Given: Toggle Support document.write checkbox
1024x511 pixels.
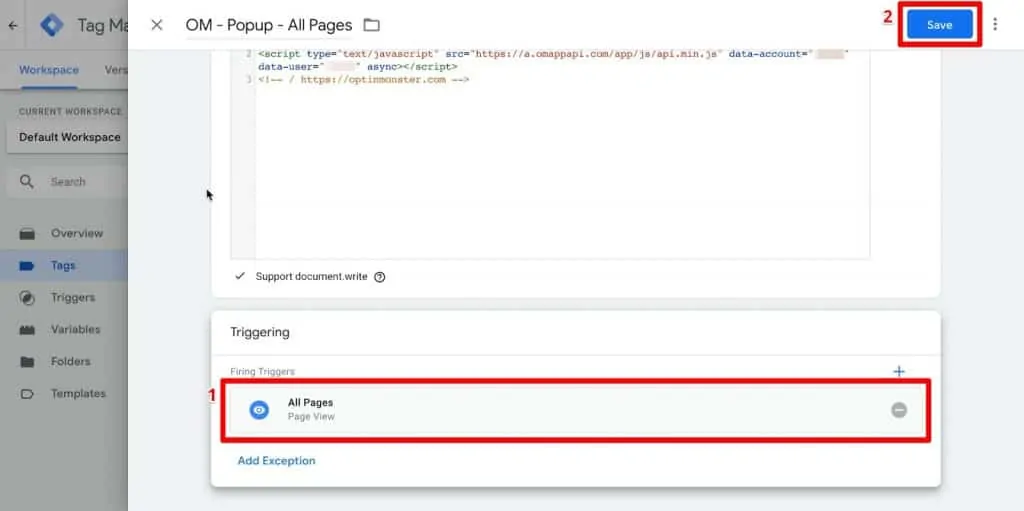Looking at the screenshot, I should point(240,276).
